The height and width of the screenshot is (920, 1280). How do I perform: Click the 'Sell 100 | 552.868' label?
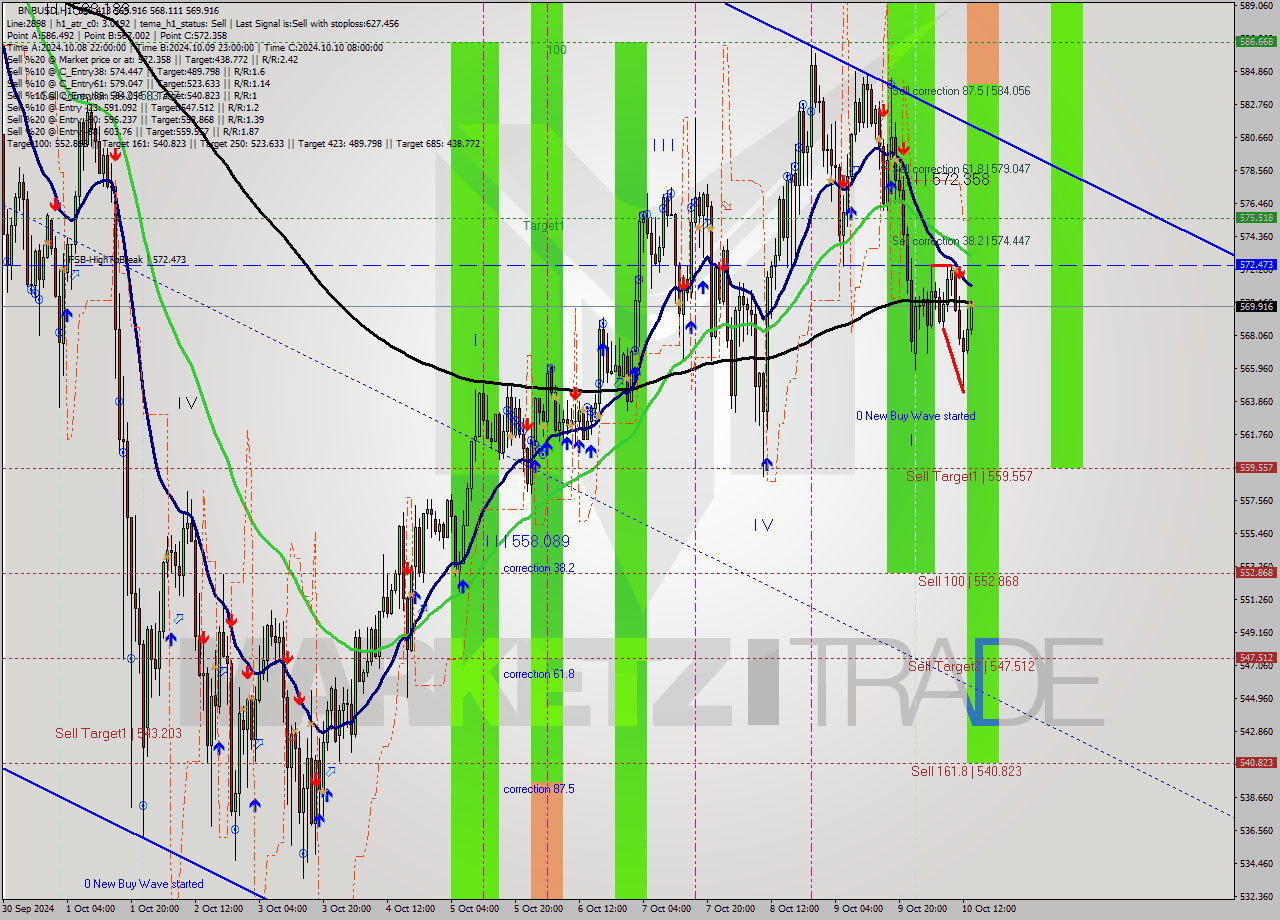click(968, 581)
